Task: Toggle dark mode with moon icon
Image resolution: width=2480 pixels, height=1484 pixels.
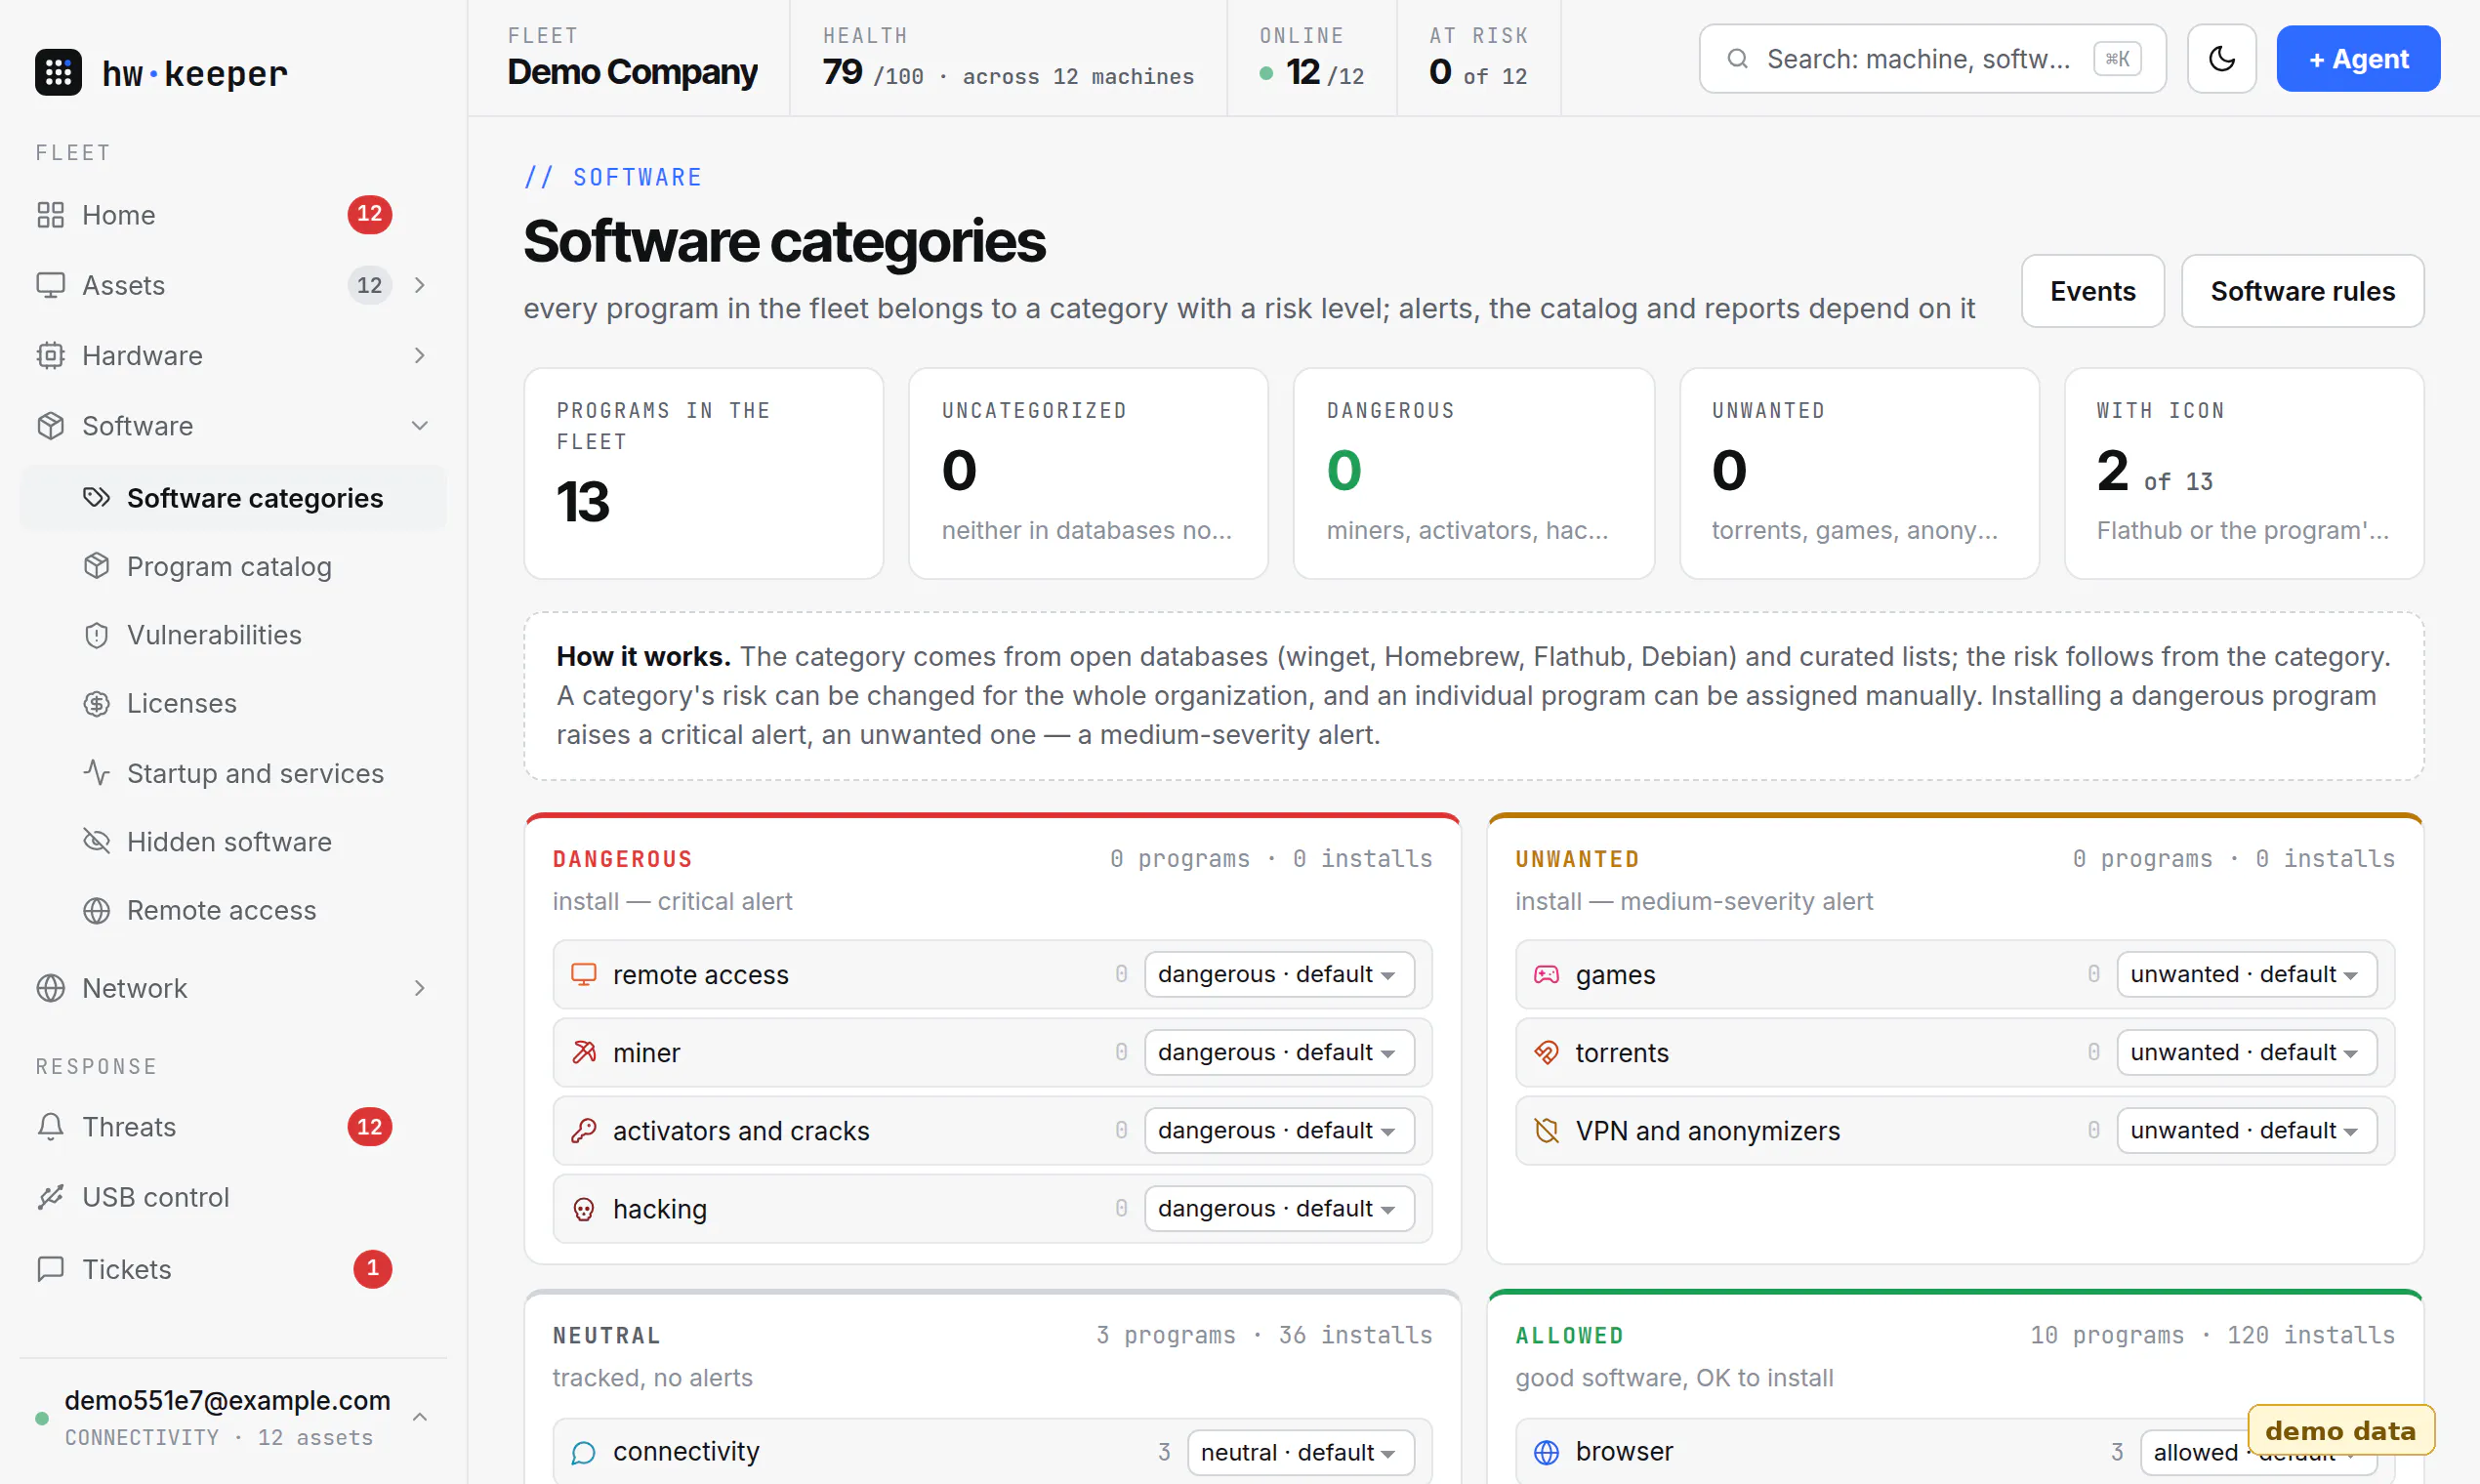Action: click(2221, 59)
